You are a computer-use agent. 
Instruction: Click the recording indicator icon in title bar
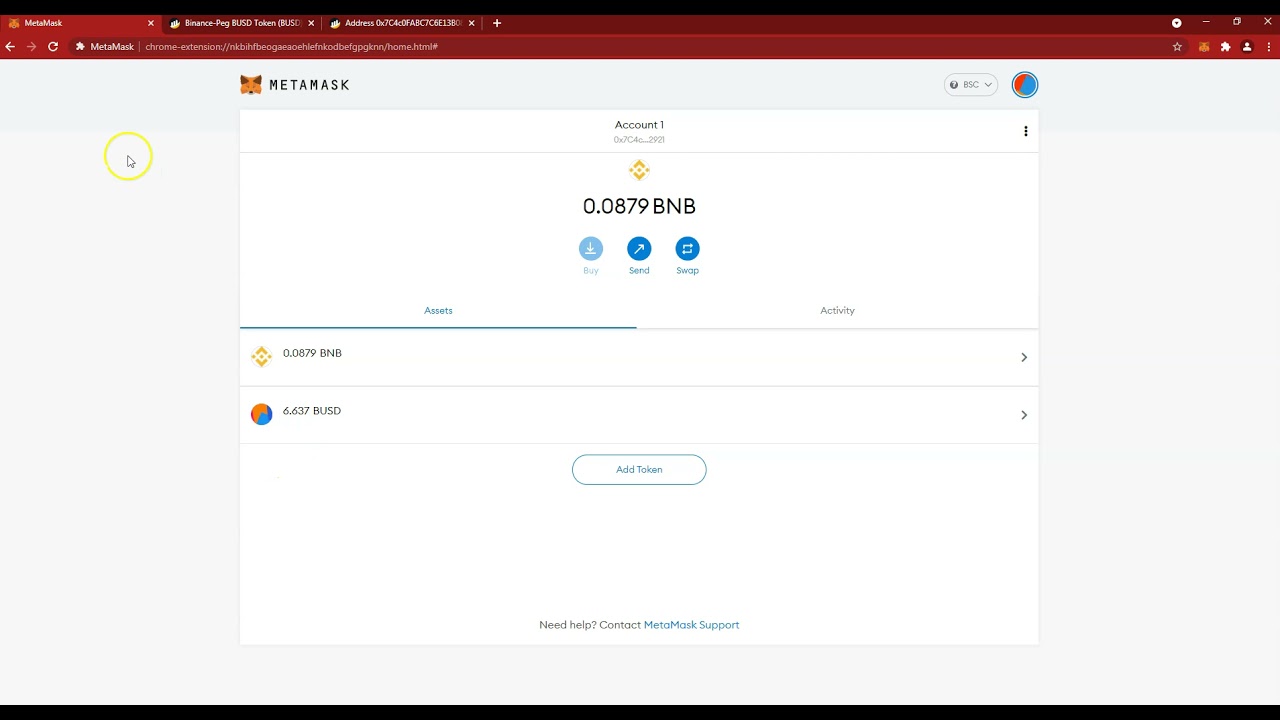coord(1176,23)
